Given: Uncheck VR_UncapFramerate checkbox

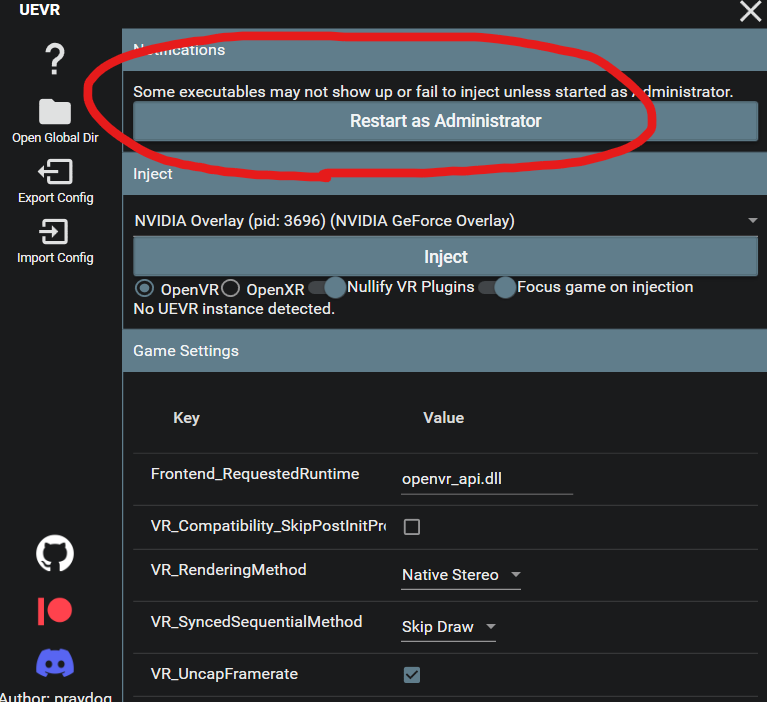Looking at the screenshot, I should pyautogui.click(x=411, y=675).
